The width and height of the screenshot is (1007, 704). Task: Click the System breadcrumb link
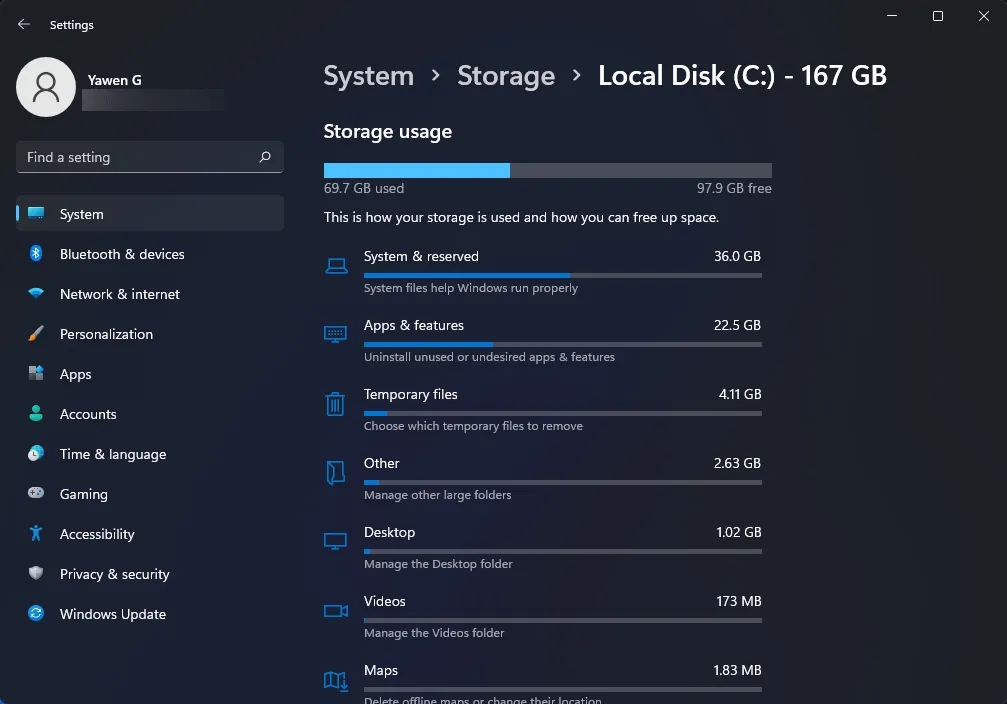pyautogui.click(x=368, y=75)
